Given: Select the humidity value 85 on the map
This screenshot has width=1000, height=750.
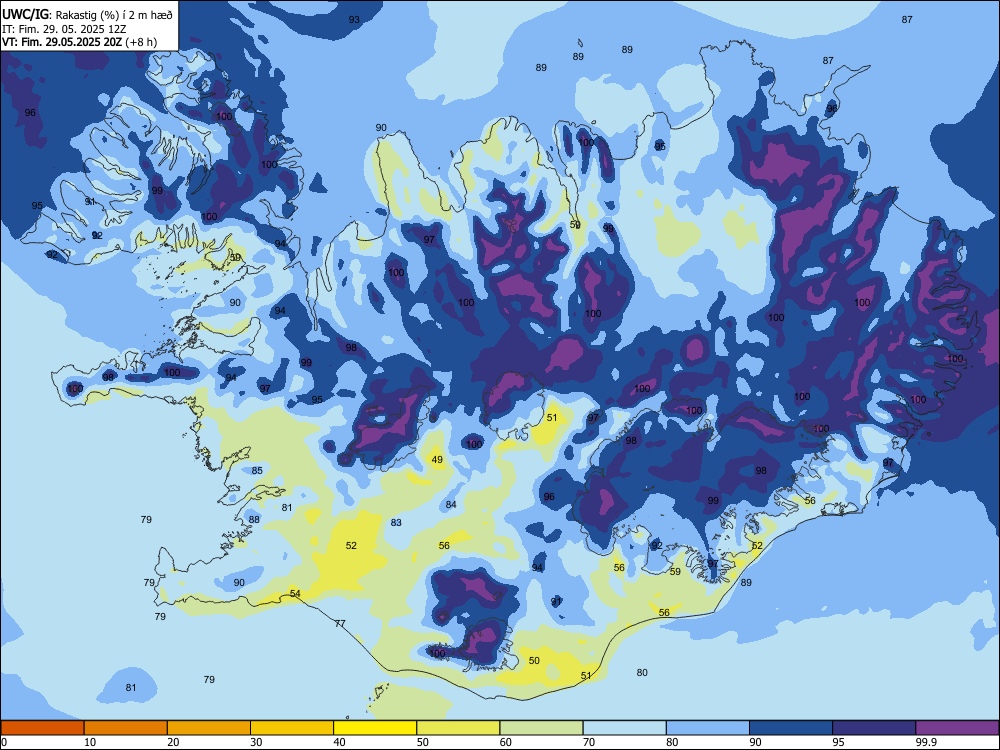Looking at the screenshot, I should click(x=257, y=471).
